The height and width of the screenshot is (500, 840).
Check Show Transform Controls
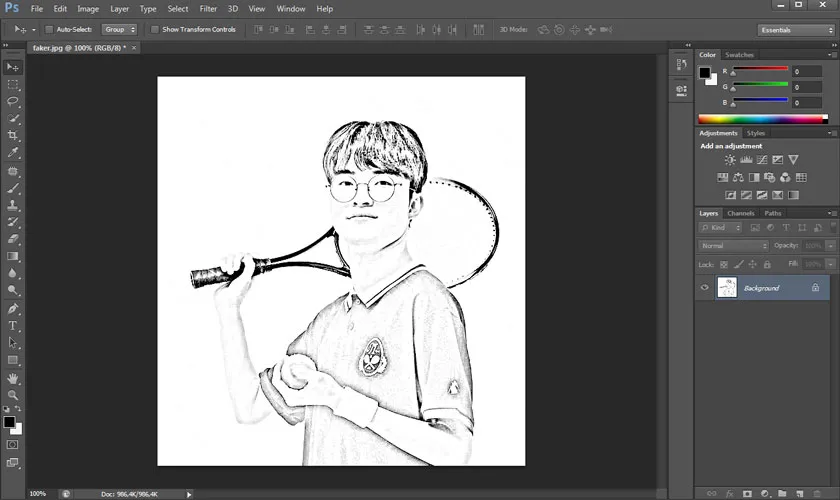tap(155, 30)
